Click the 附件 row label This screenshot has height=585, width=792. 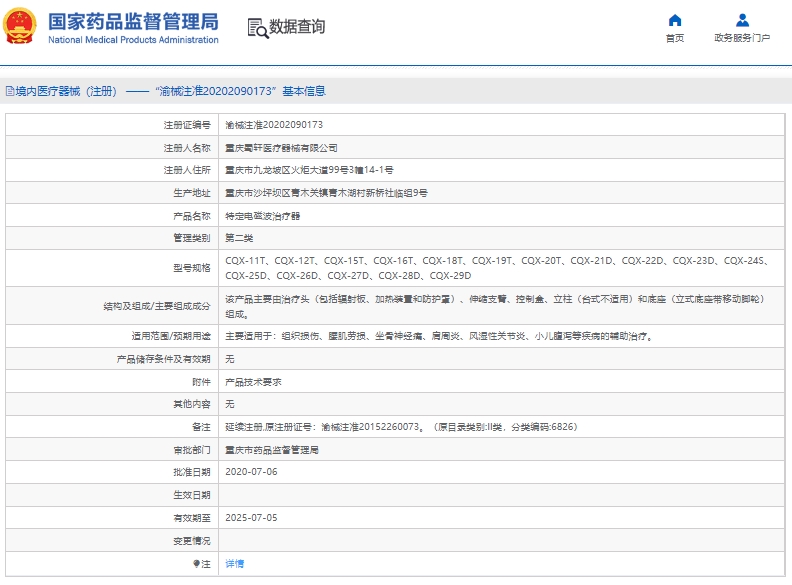(x=201, y=382)
